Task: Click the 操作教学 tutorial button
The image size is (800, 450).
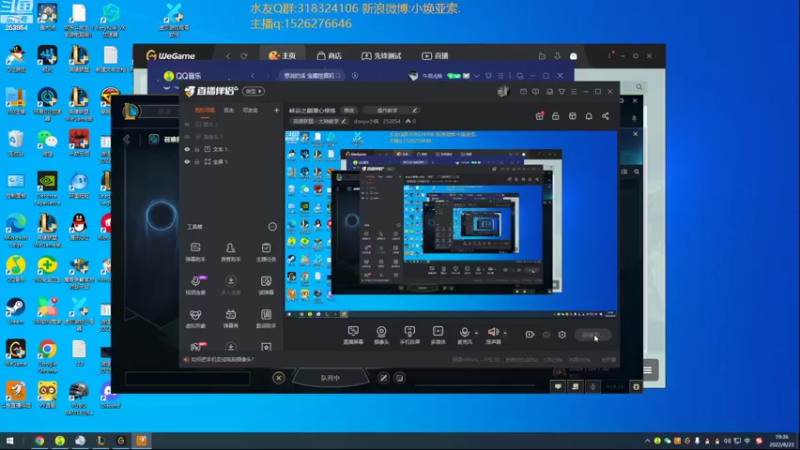Action: [x=392, y=110]
